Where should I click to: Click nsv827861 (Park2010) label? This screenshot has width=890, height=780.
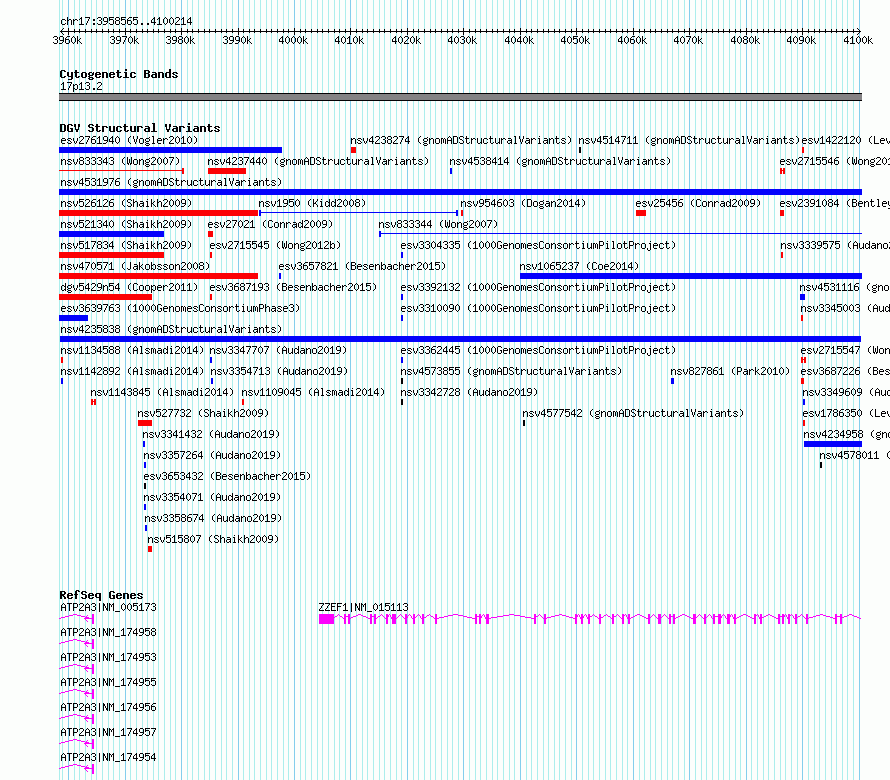[x=730, y=371]
